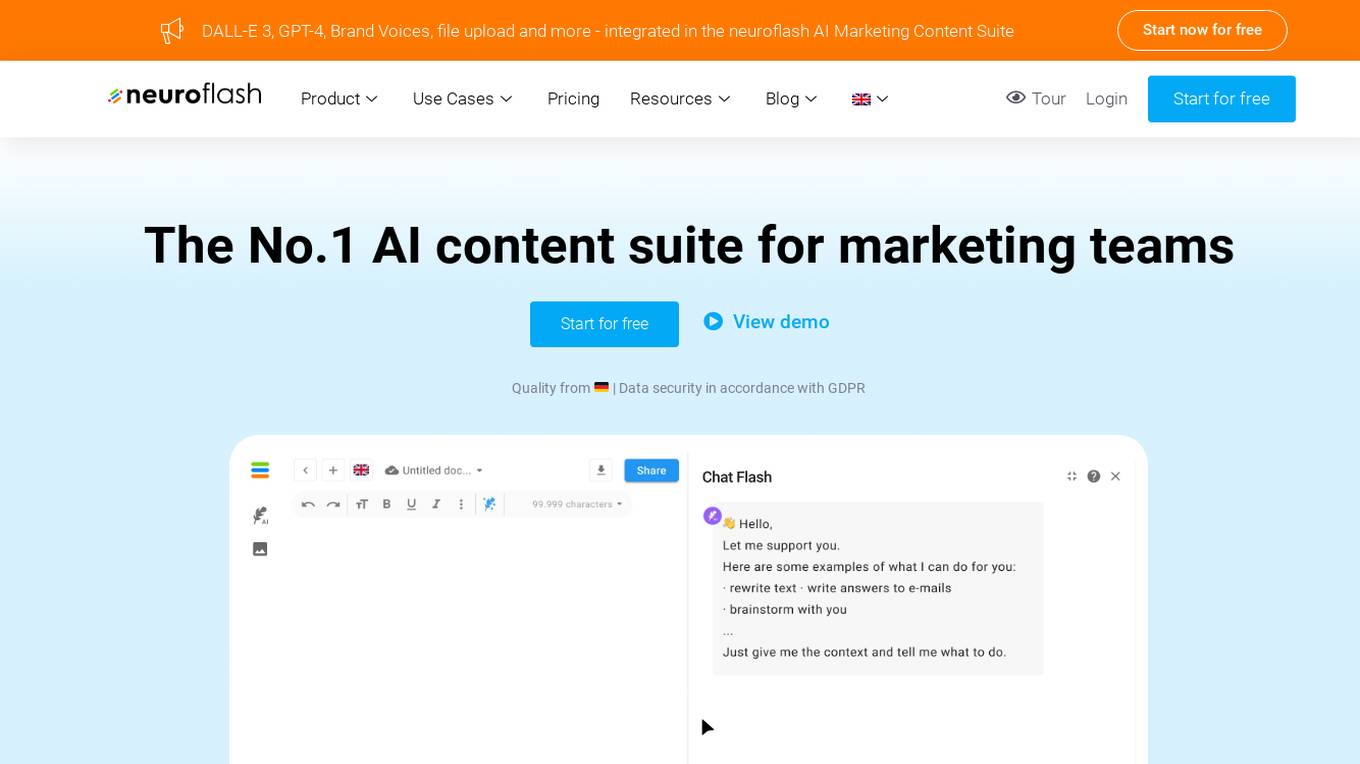Click the Chat Flash title
The width and height of the screenshot is (1360, 764).
(x=737, y=477)
